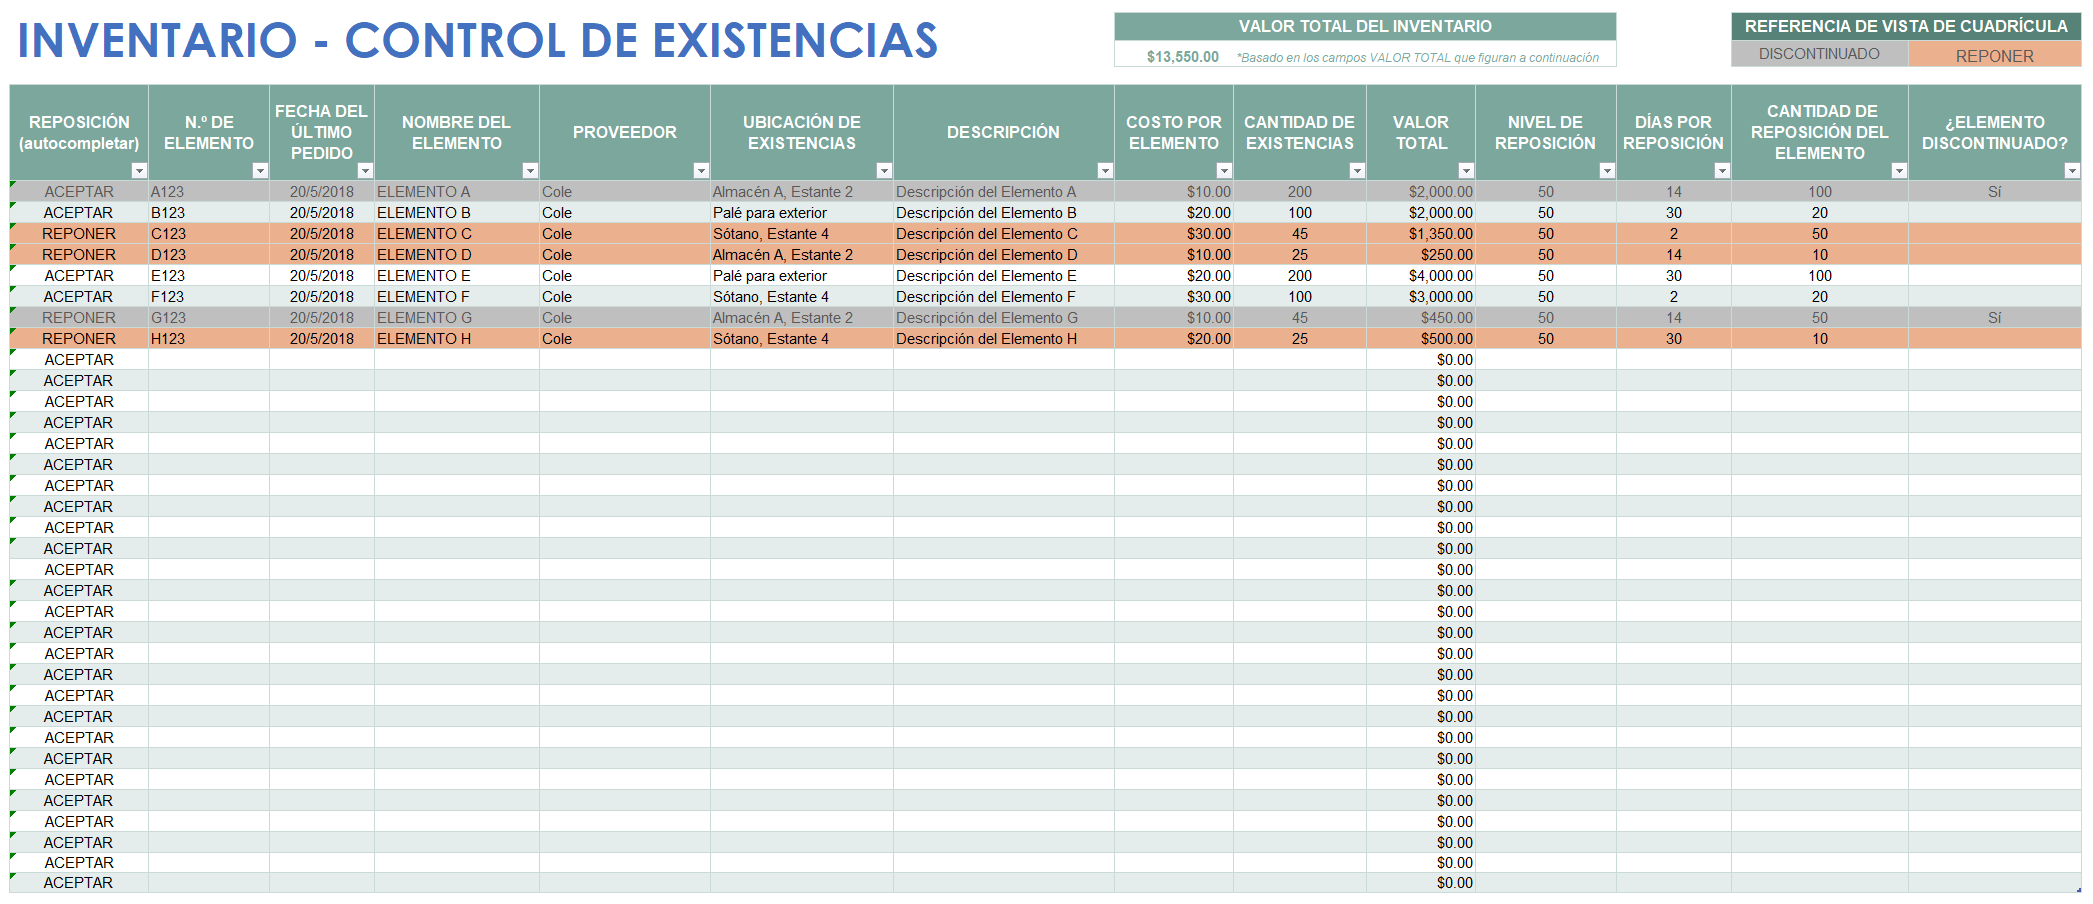Click the $1,350.00 total value cell
Viewport: 2093px width, 904px height.
[x=1421, y=234]
